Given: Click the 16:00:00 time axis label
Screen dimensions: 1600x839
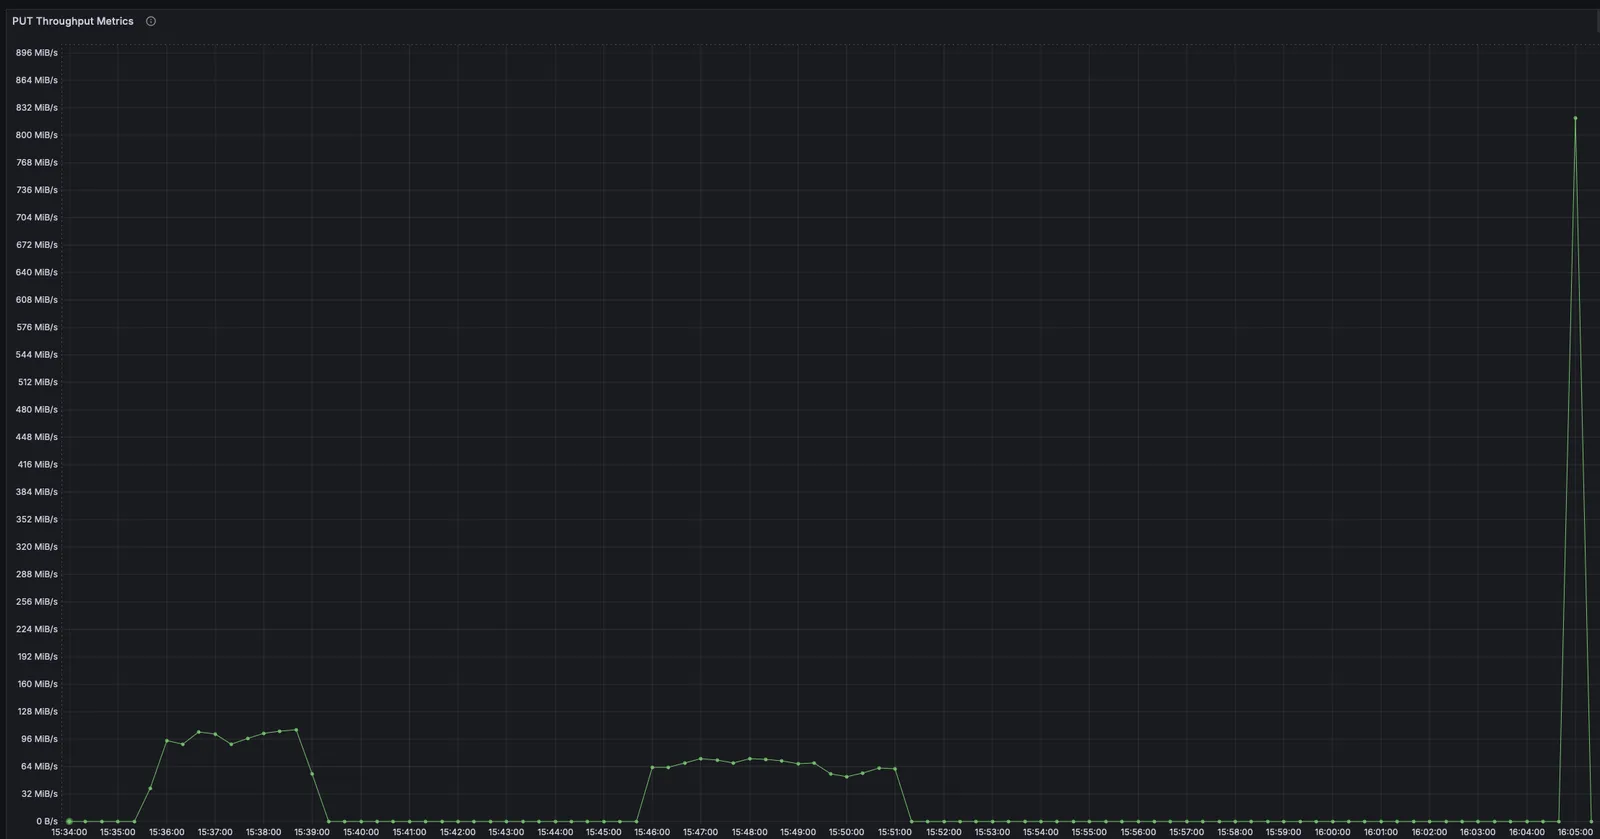Looking at the screenshot, I should (1332, 832).
